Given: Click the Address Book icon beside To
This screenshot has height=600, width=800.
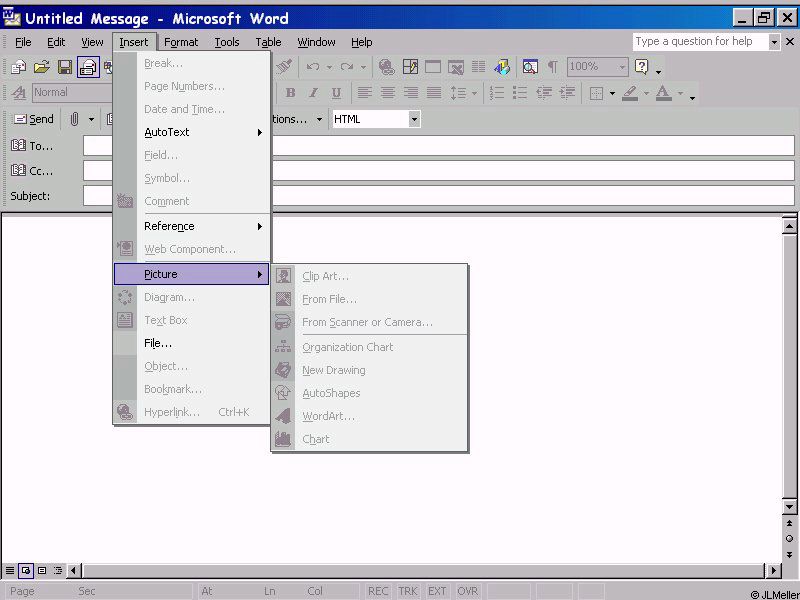Looking at the screenshot, I should 18,146.
